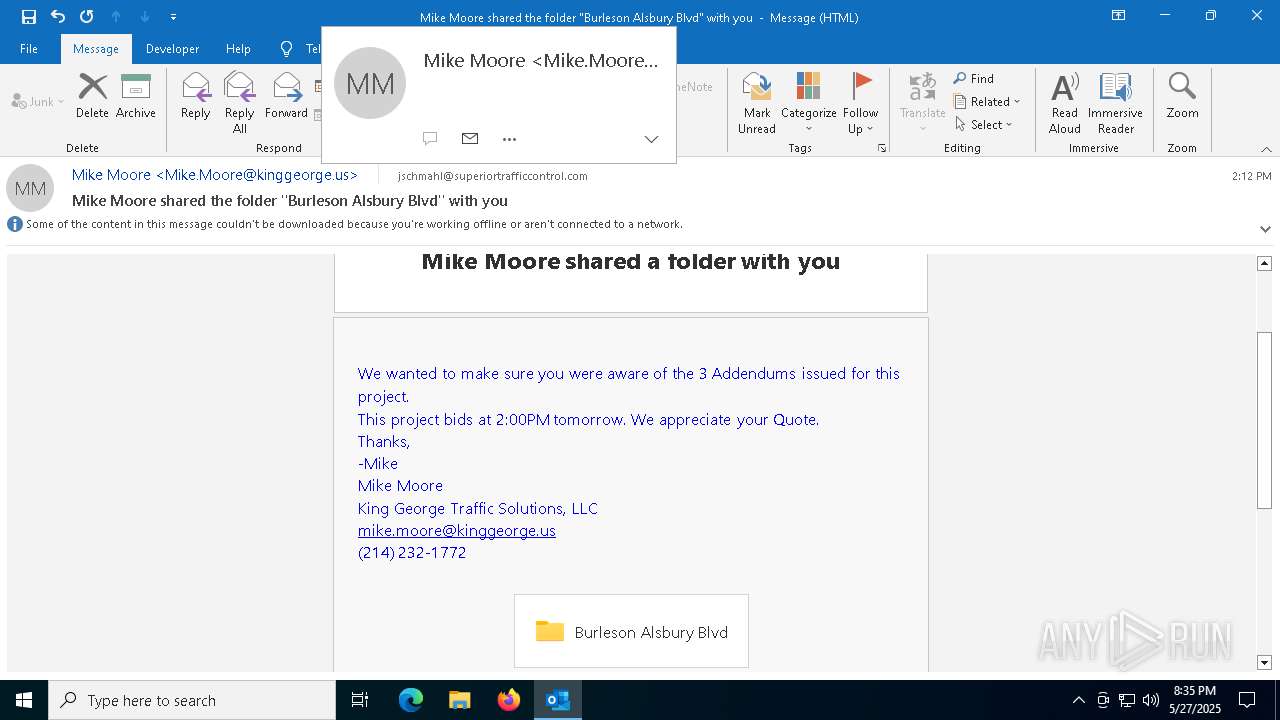Mark the message as Unread
Viewport: 1280px width, 720px height.
[757, 103]
